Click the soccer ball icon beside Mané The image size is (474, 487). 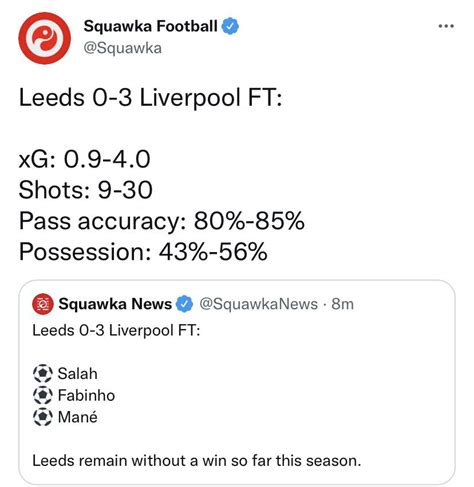(x=43, y=417)
